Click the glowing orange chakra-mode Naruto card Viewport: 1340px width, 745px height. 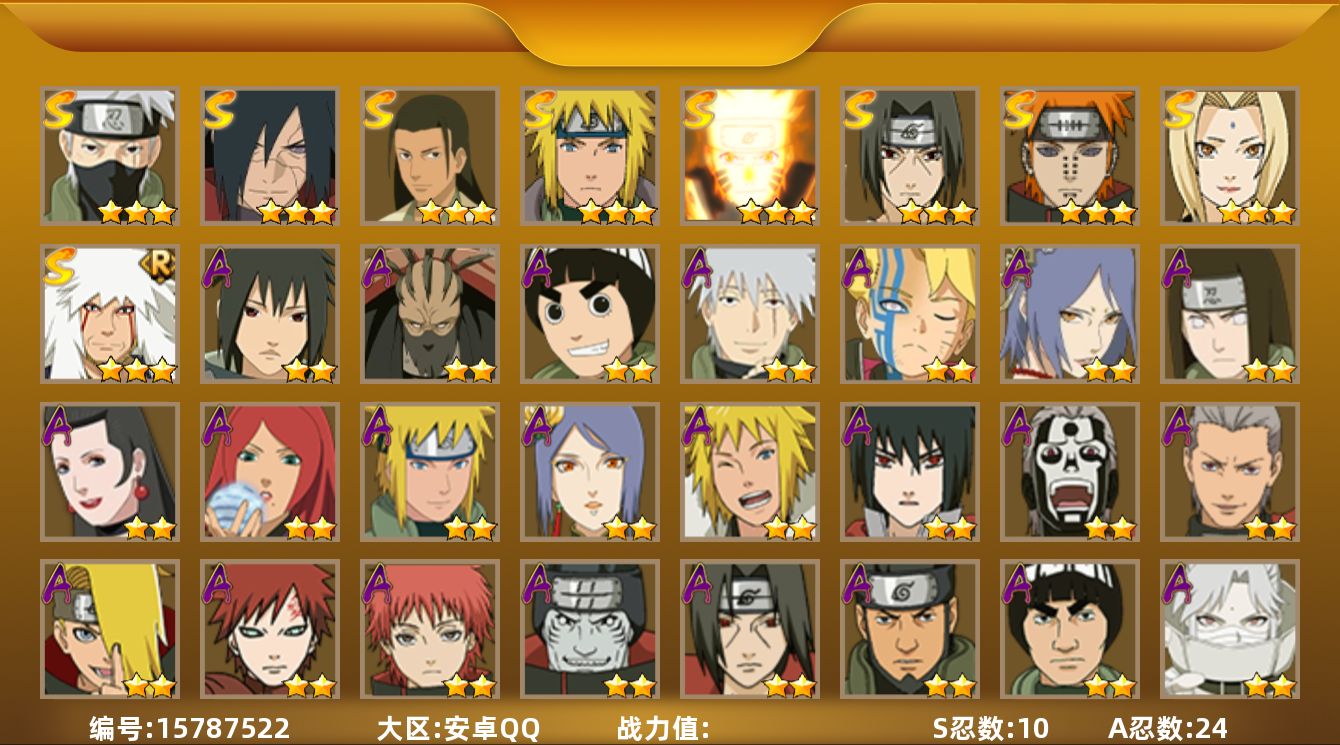click(750, 156)
